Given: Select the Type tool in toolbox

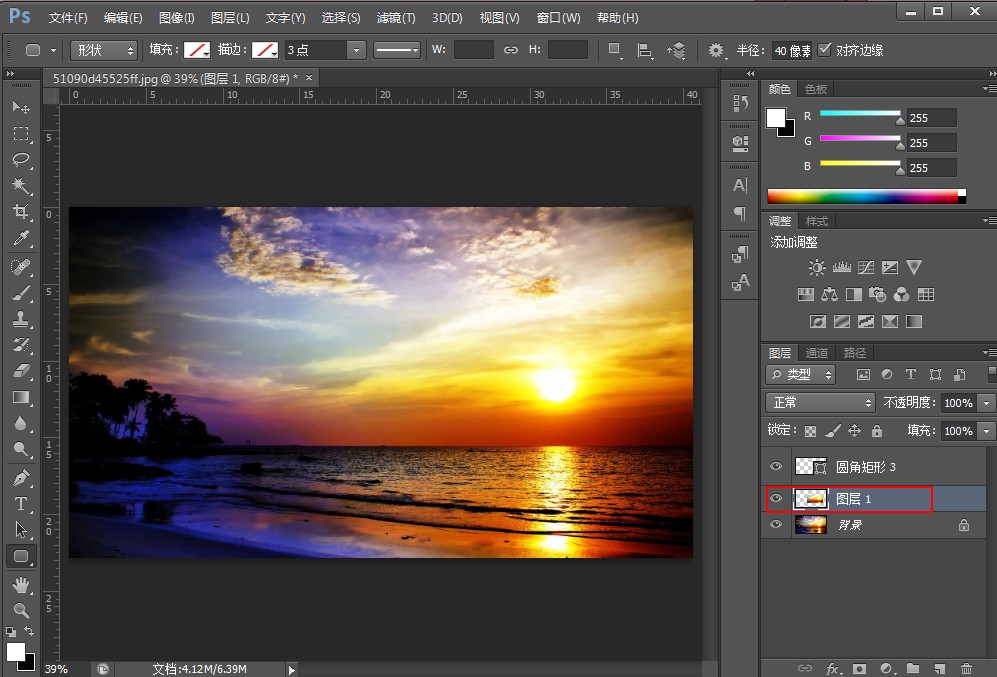Looking at the screenshot, I should [21, 503].
